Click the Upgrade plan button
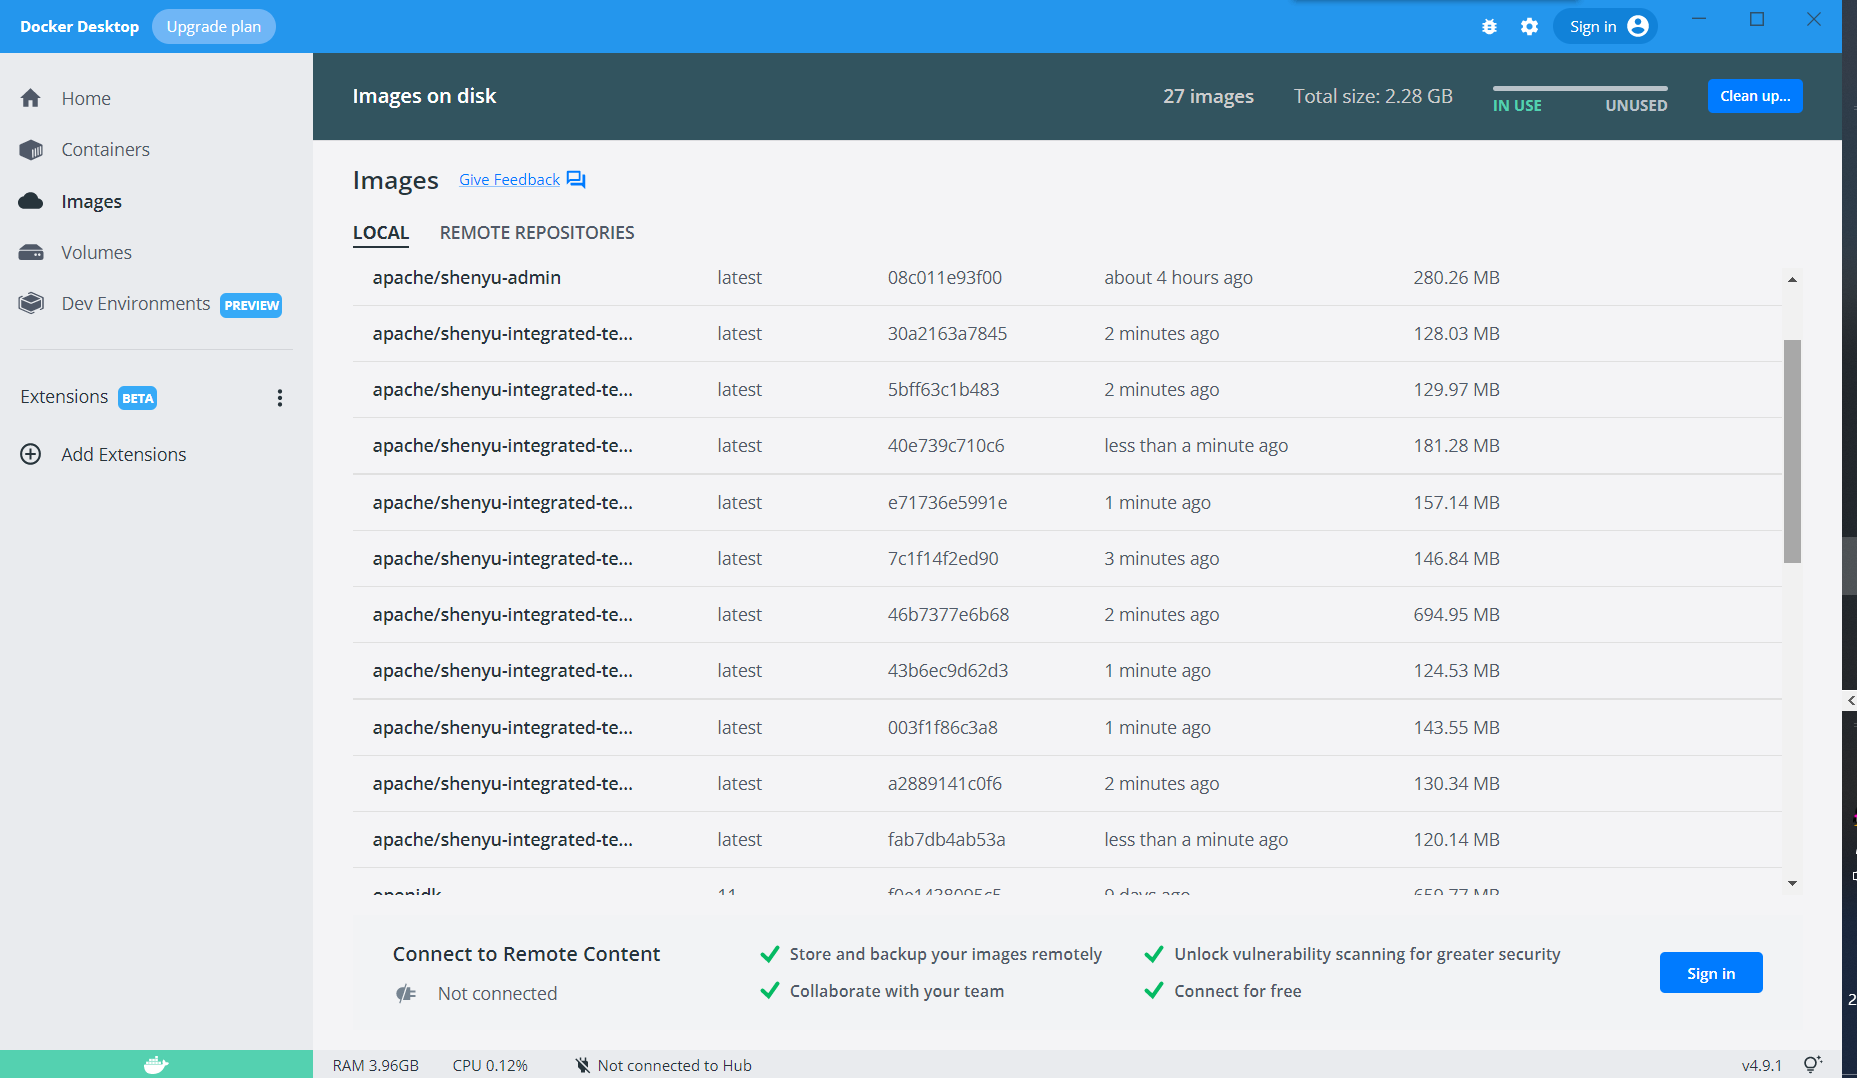 coord(214,26)
